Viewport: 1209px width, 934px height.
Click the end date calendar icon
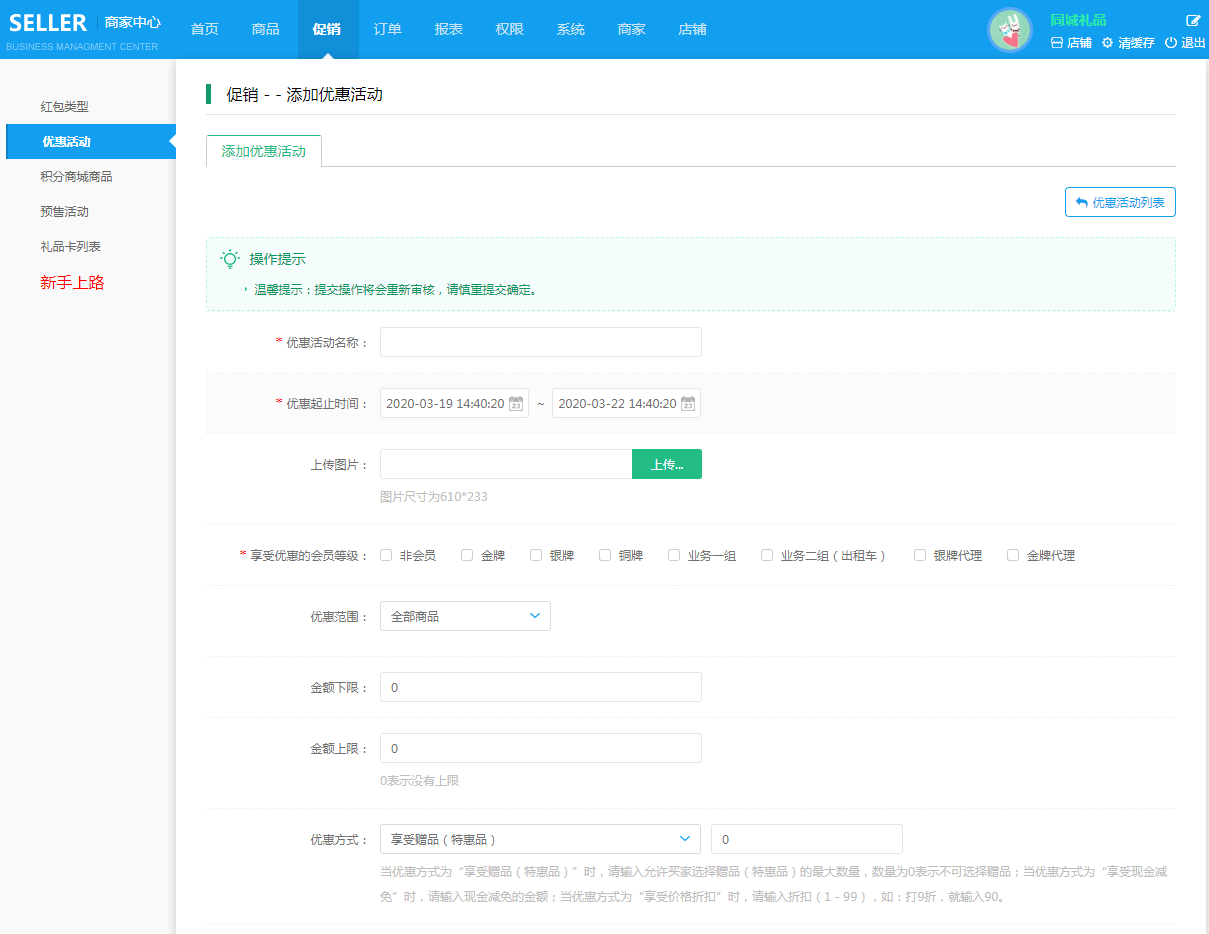(x=688, y=404)
